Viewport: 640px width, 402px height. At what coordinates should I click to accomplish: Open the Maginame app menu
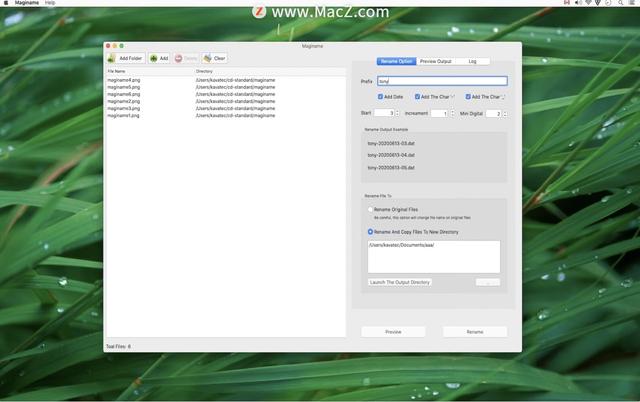click(x=27, y=3)
